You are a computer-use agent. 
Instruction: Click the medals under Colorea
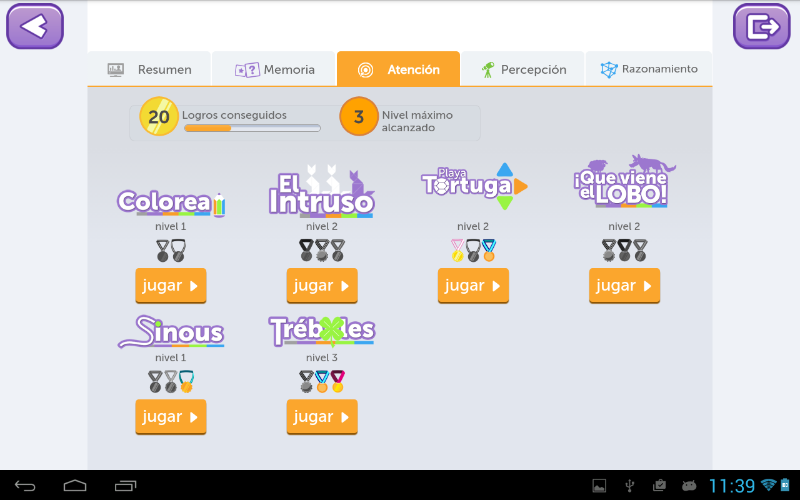click(x=171, y=251)
